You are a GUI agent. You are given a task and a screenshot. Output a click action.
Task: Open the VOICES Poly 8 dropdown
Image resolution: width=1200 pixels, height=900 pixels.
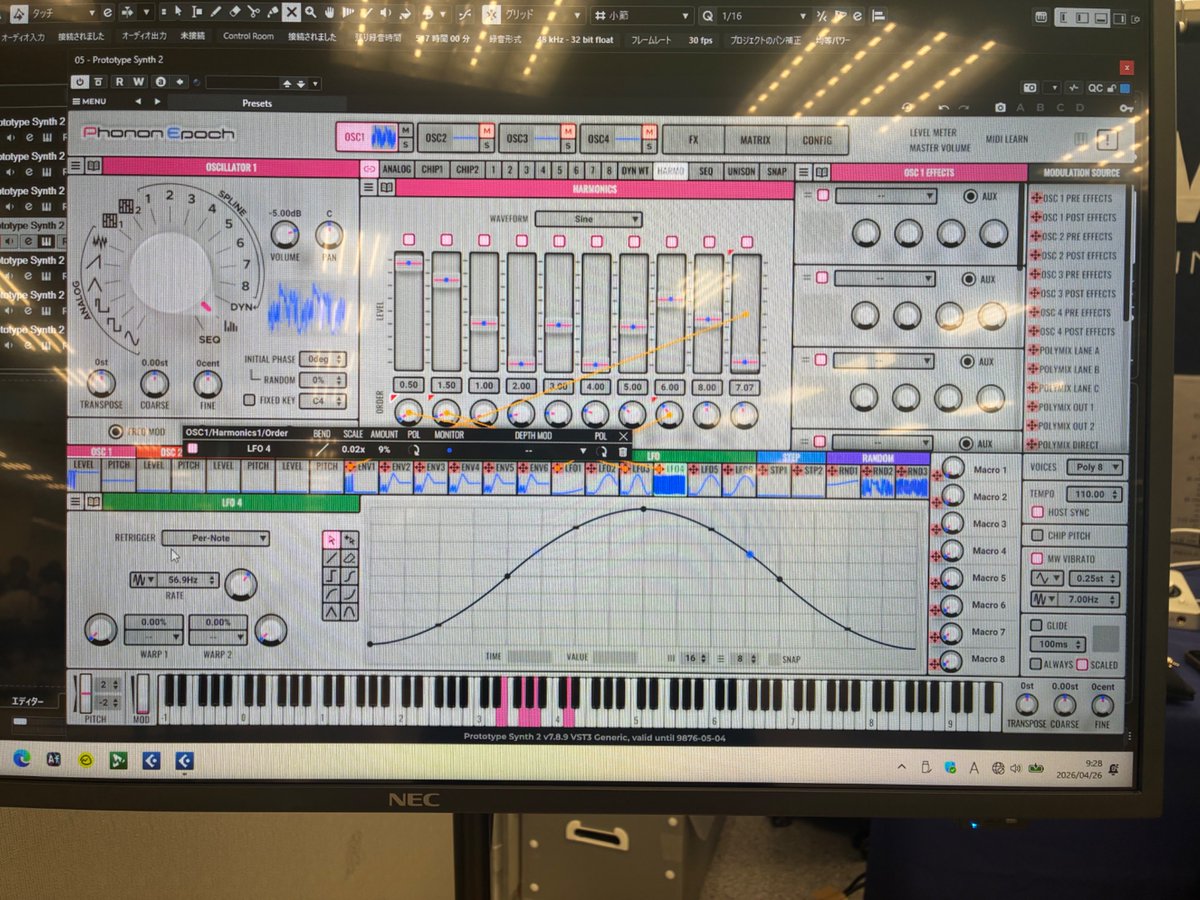point(1095,467)
